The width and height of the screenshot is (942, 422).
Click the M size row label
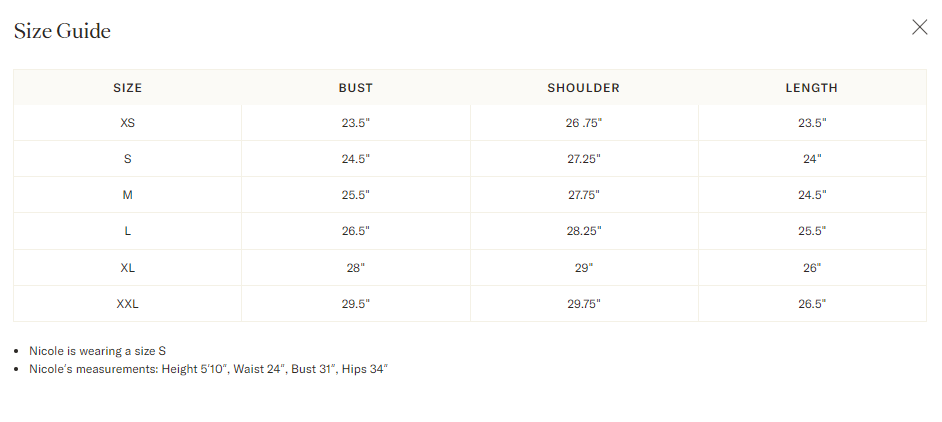[x=127, y=195]
